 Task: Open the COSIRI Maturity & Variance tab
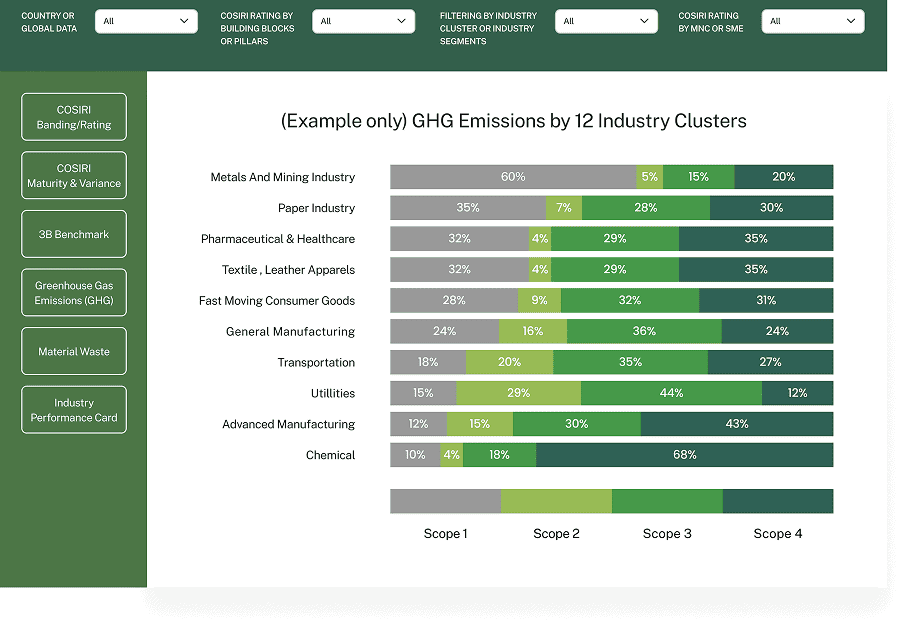pyautogui.click(x=74, y=176)
